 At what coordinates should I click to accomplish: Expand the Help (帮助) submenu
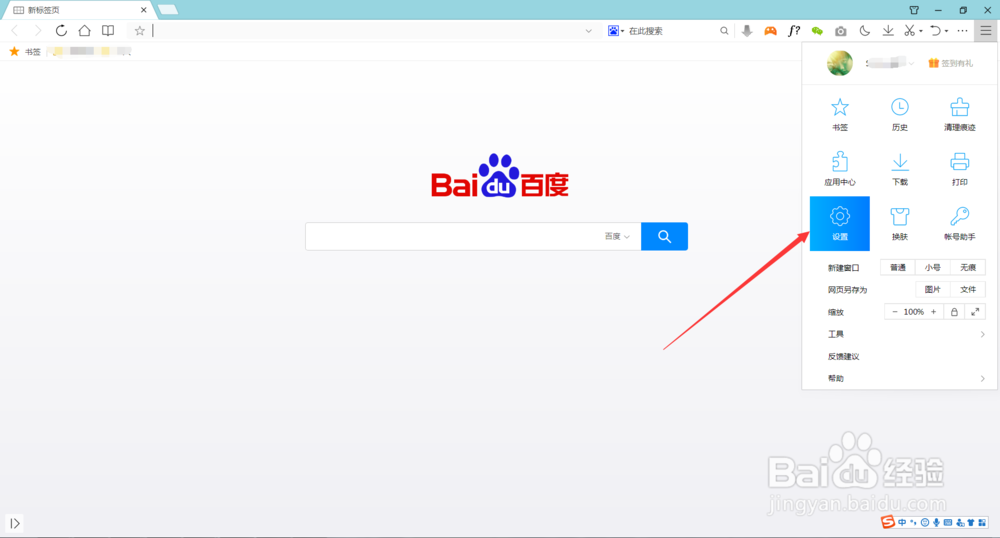[906, 378]
